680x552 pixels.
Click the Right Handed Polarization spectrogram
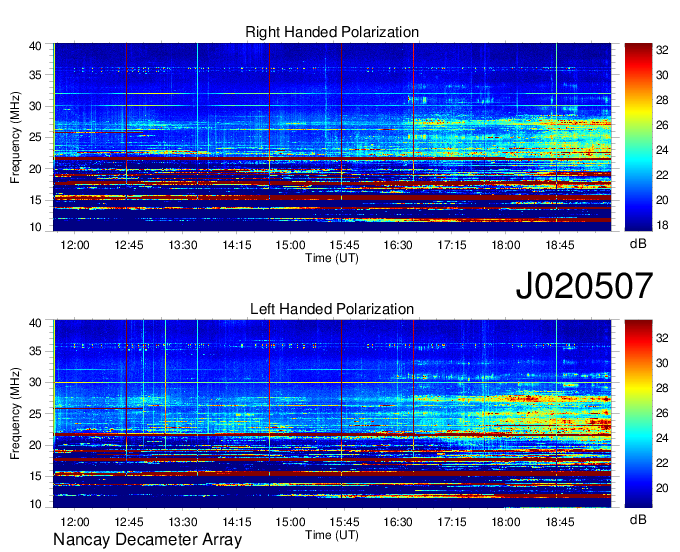(x=332, y=137)
